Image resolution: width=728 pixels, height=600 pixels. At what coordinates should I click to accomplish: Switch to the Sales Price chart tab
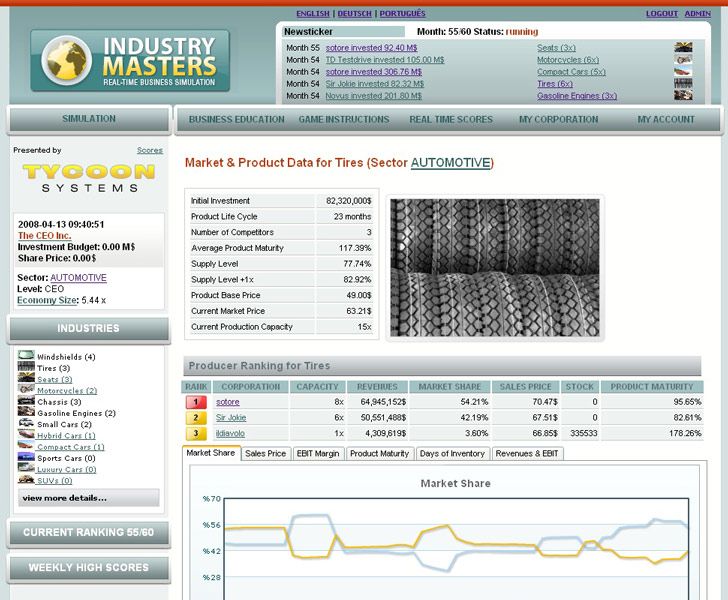(266, 453)
